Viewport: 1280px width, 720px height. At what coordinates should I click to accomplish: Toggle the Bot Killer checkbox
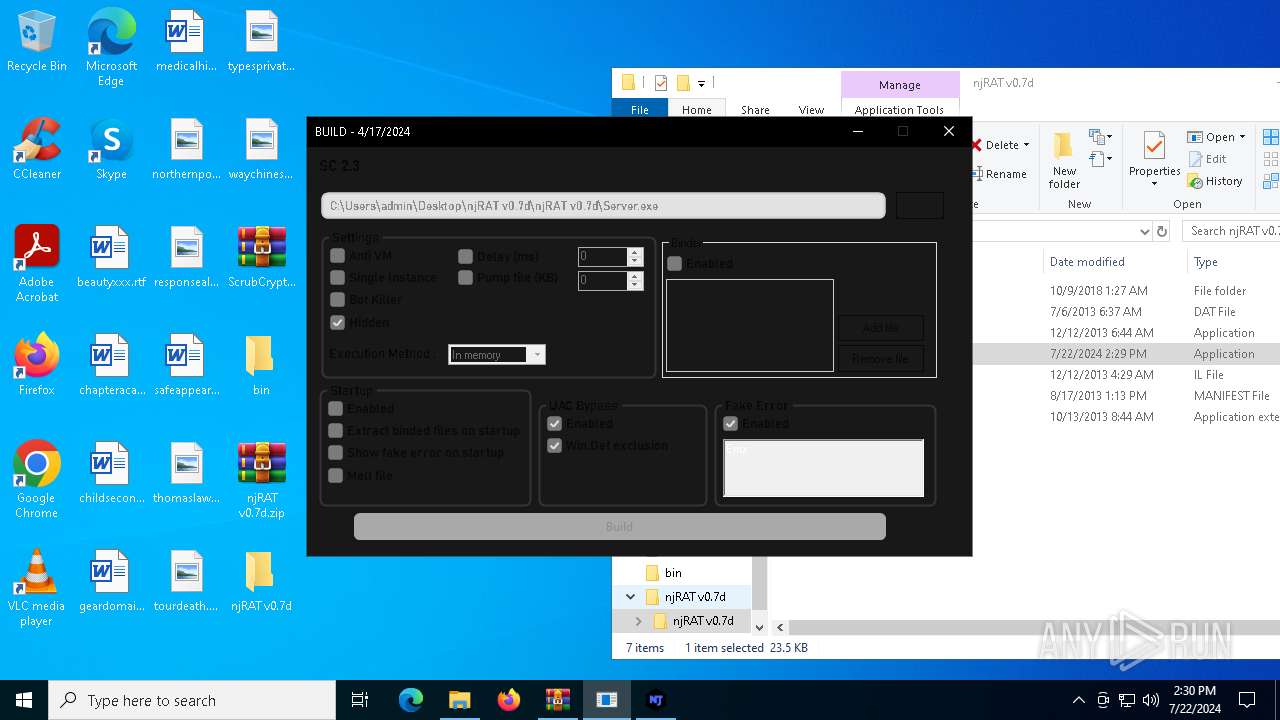(x=337, y=300)
